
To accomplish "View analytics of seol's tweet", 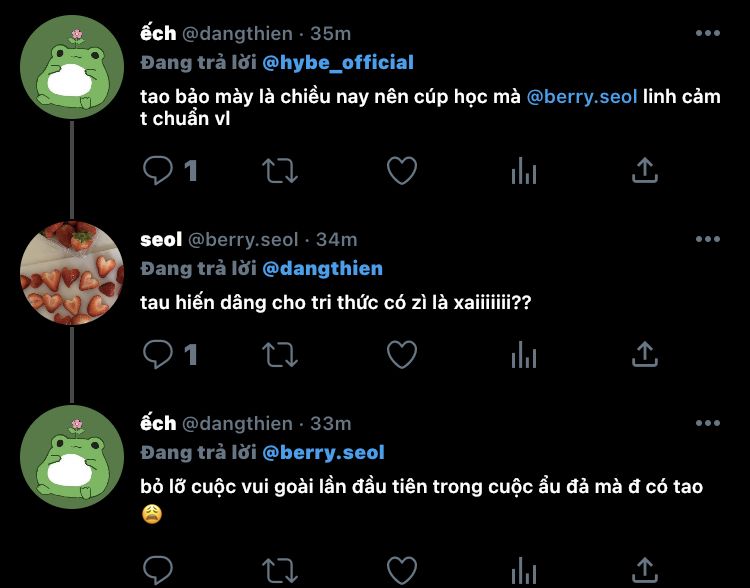I will (523, 354).
